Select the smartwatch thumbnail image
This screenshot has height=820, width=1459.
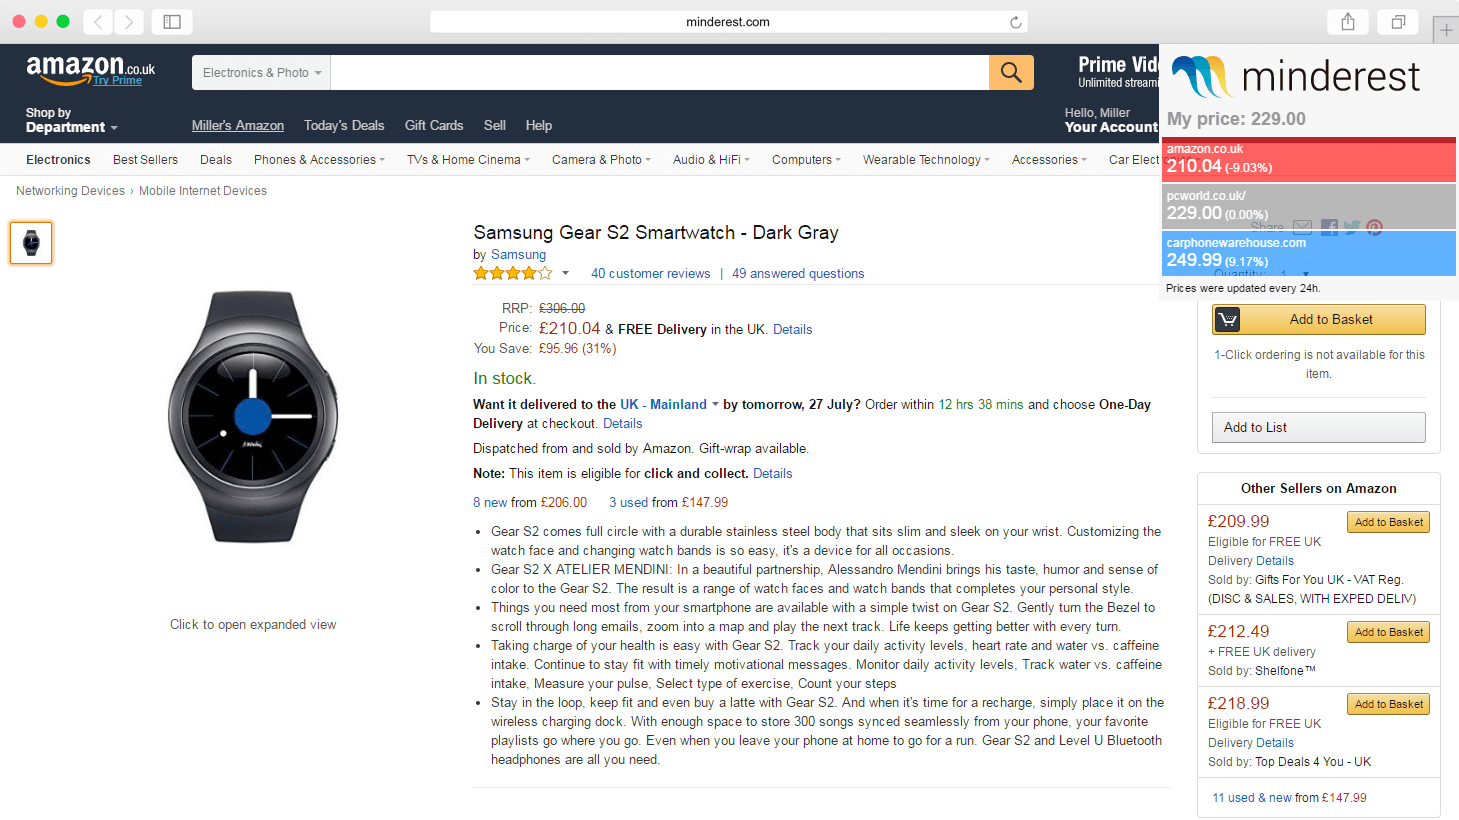[31, 243]
